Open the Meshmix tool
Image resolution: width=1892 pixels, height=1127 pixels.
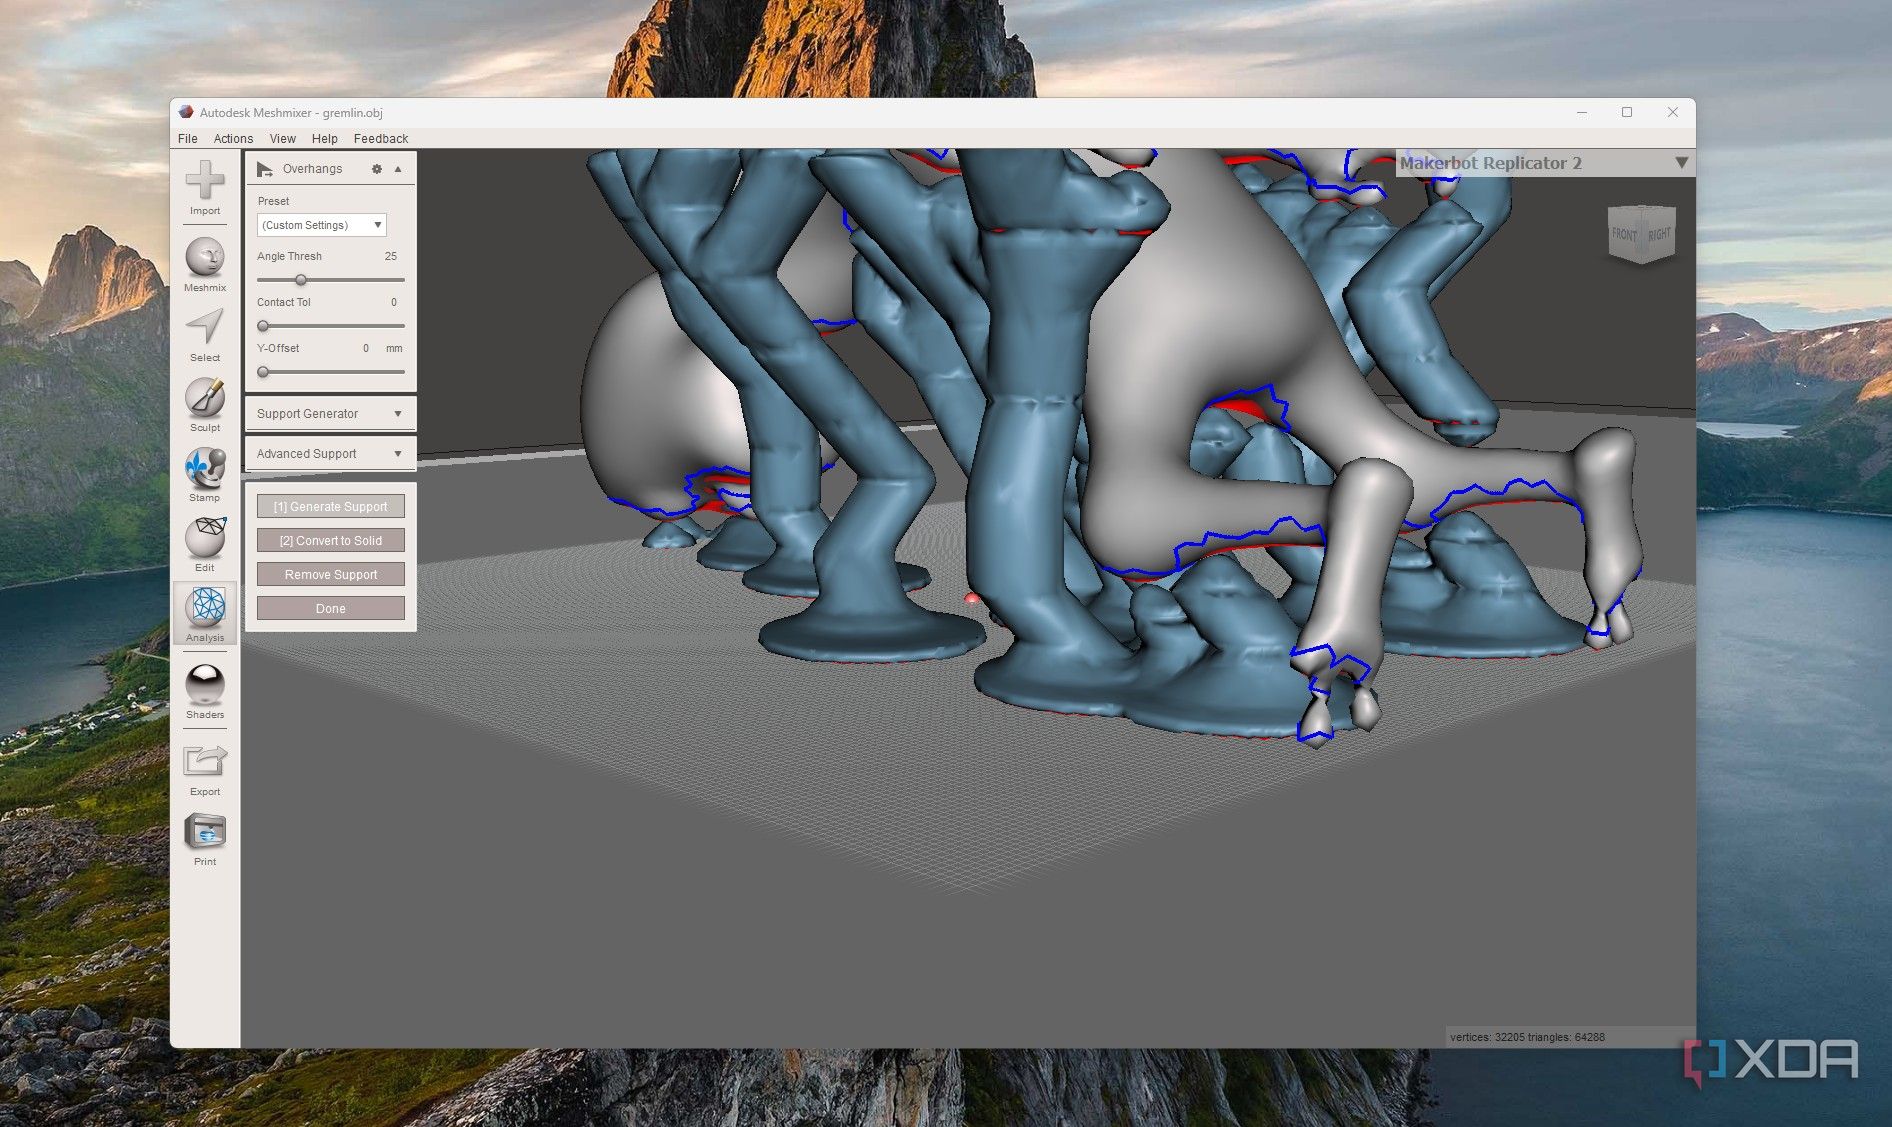tap(205, 265)
